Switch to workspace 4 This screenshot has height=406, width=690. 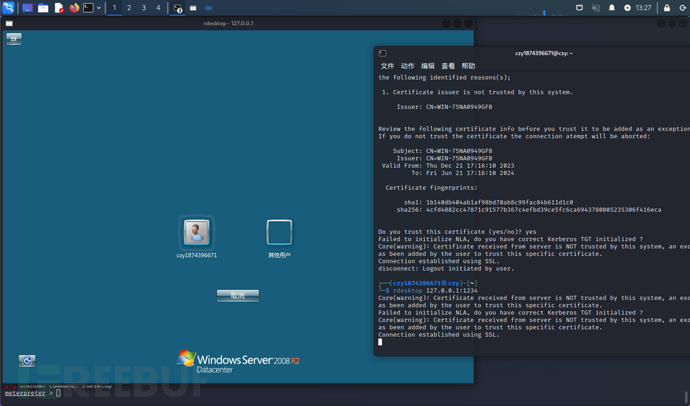tap(158, 8)
